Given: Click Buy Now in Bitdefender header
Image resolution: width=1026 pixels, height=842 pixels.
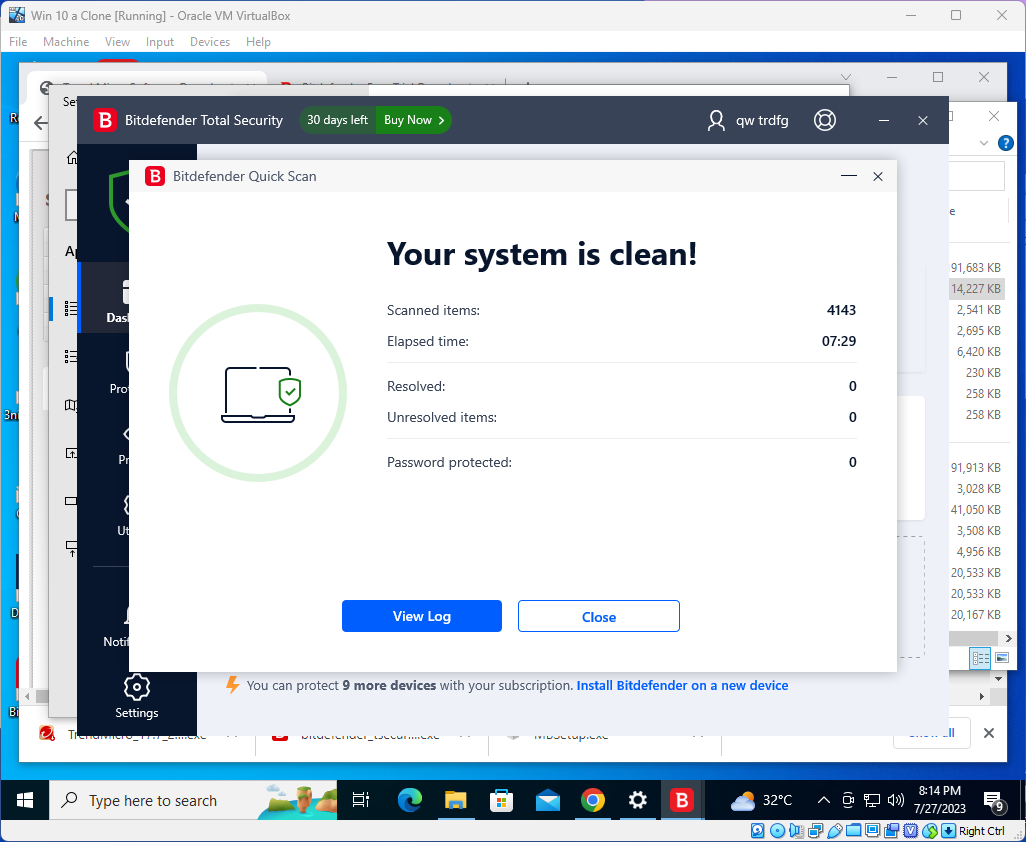Looking at the screenshot, I should [x=414, y=120].
